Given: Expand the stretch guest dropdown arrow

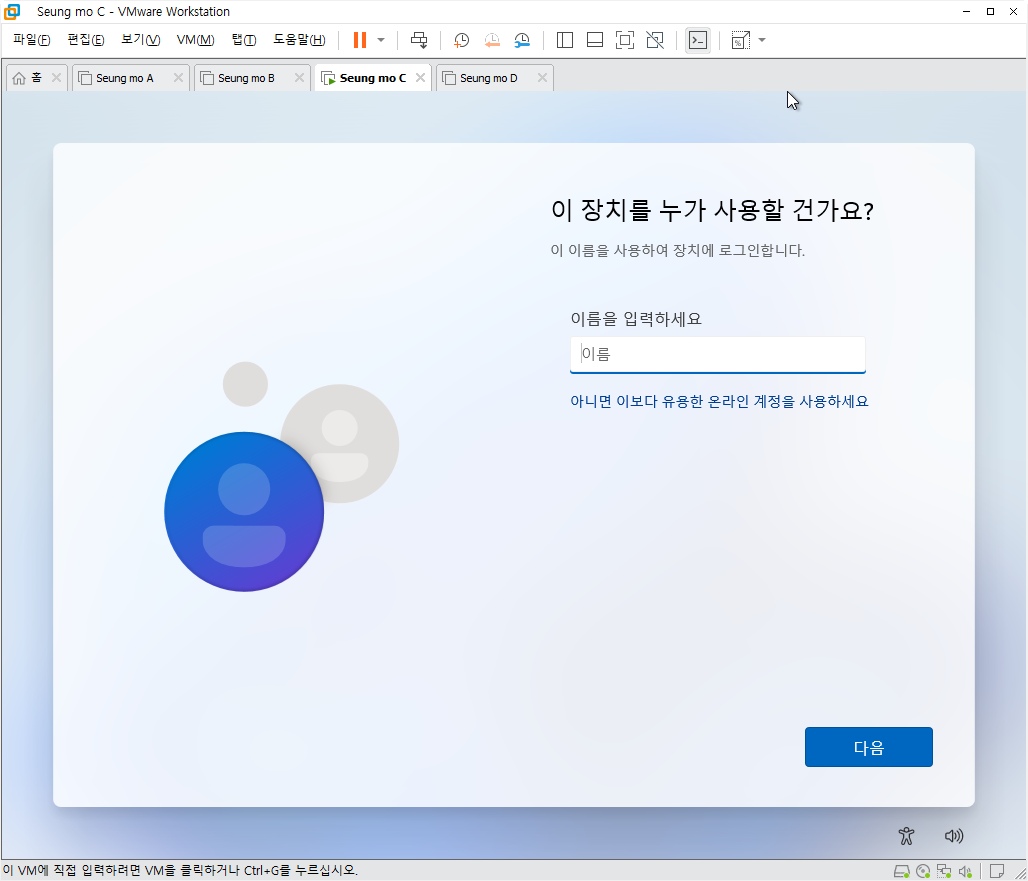Looking at the screenshot, I should coord(762,40).
